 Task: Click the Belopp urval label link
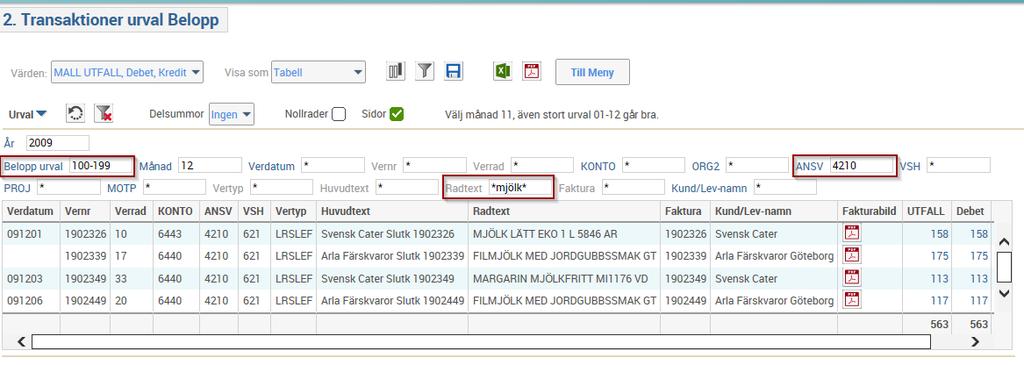[x=33, y=167]
